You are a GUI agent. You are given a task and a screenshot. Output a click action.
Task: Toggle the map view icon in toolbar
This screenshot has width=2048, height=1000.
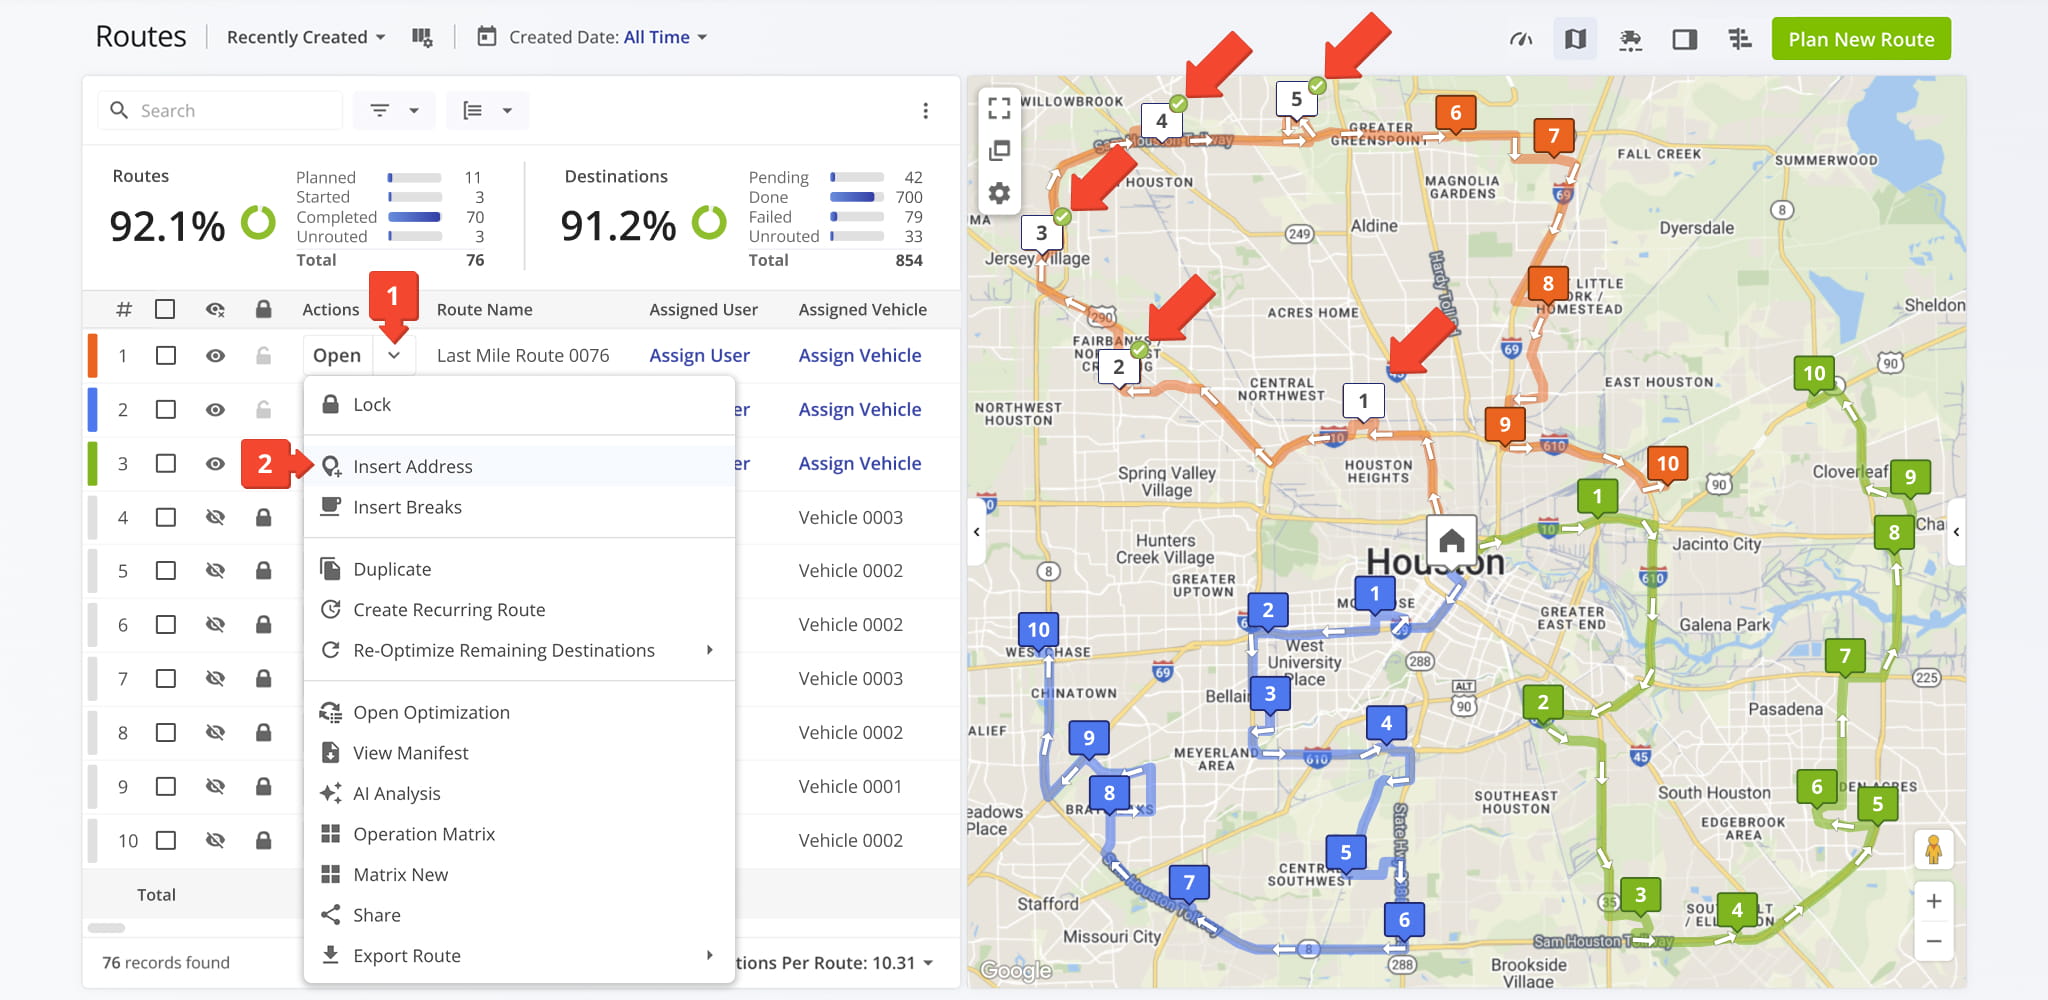[x=1575, y=39]
